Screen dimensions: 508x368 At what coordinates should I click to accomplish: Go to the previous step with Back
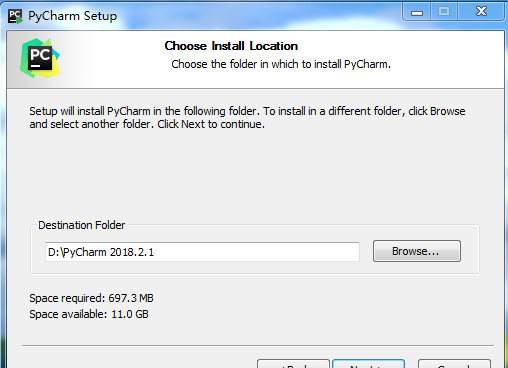(293, 364)
